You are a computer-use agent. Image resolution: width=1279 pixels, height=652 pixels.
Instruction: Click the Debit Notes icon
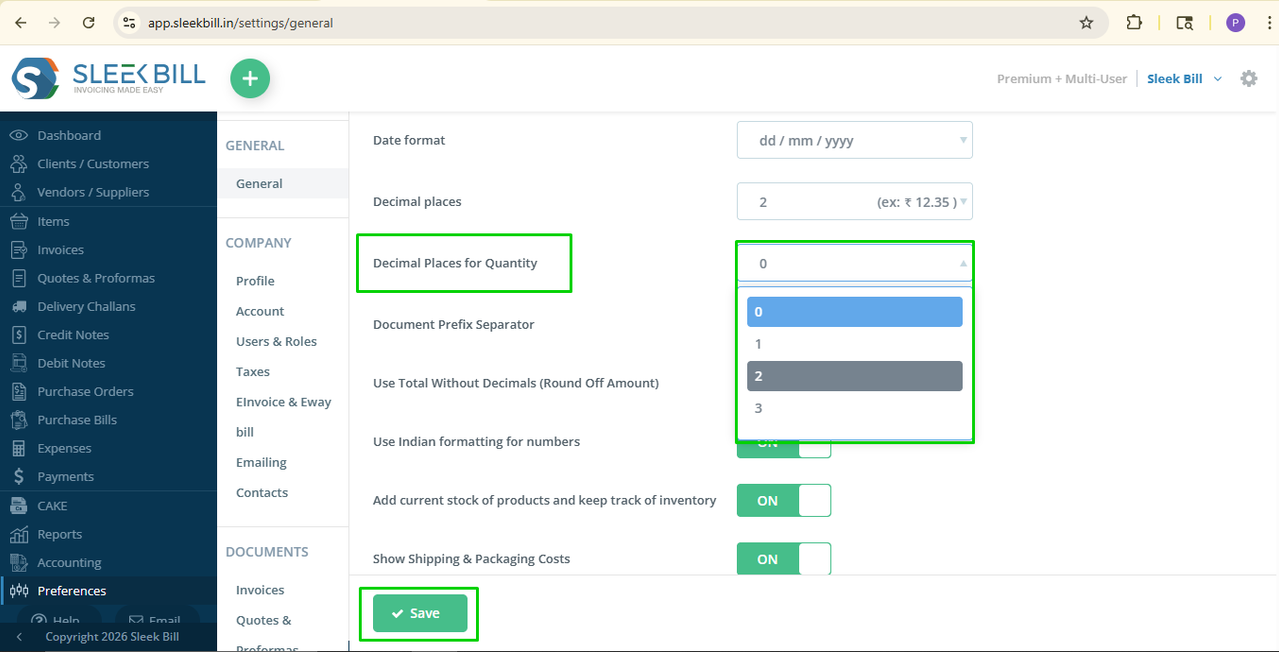click(x=18, y=363)
